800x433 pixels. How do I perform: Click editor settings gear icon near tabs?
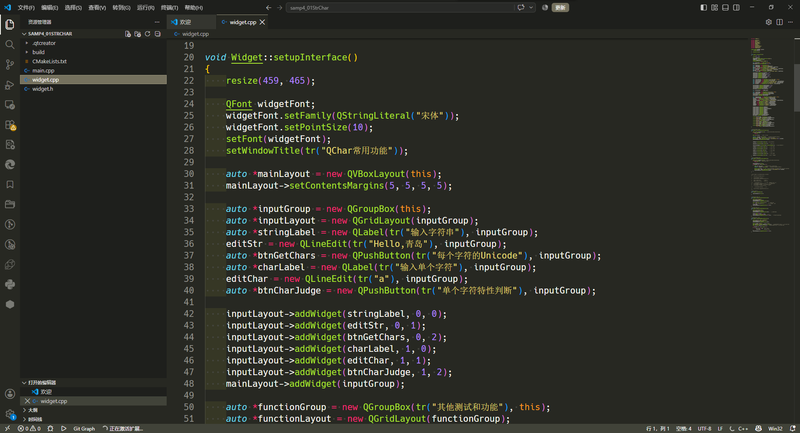(768, 22)
